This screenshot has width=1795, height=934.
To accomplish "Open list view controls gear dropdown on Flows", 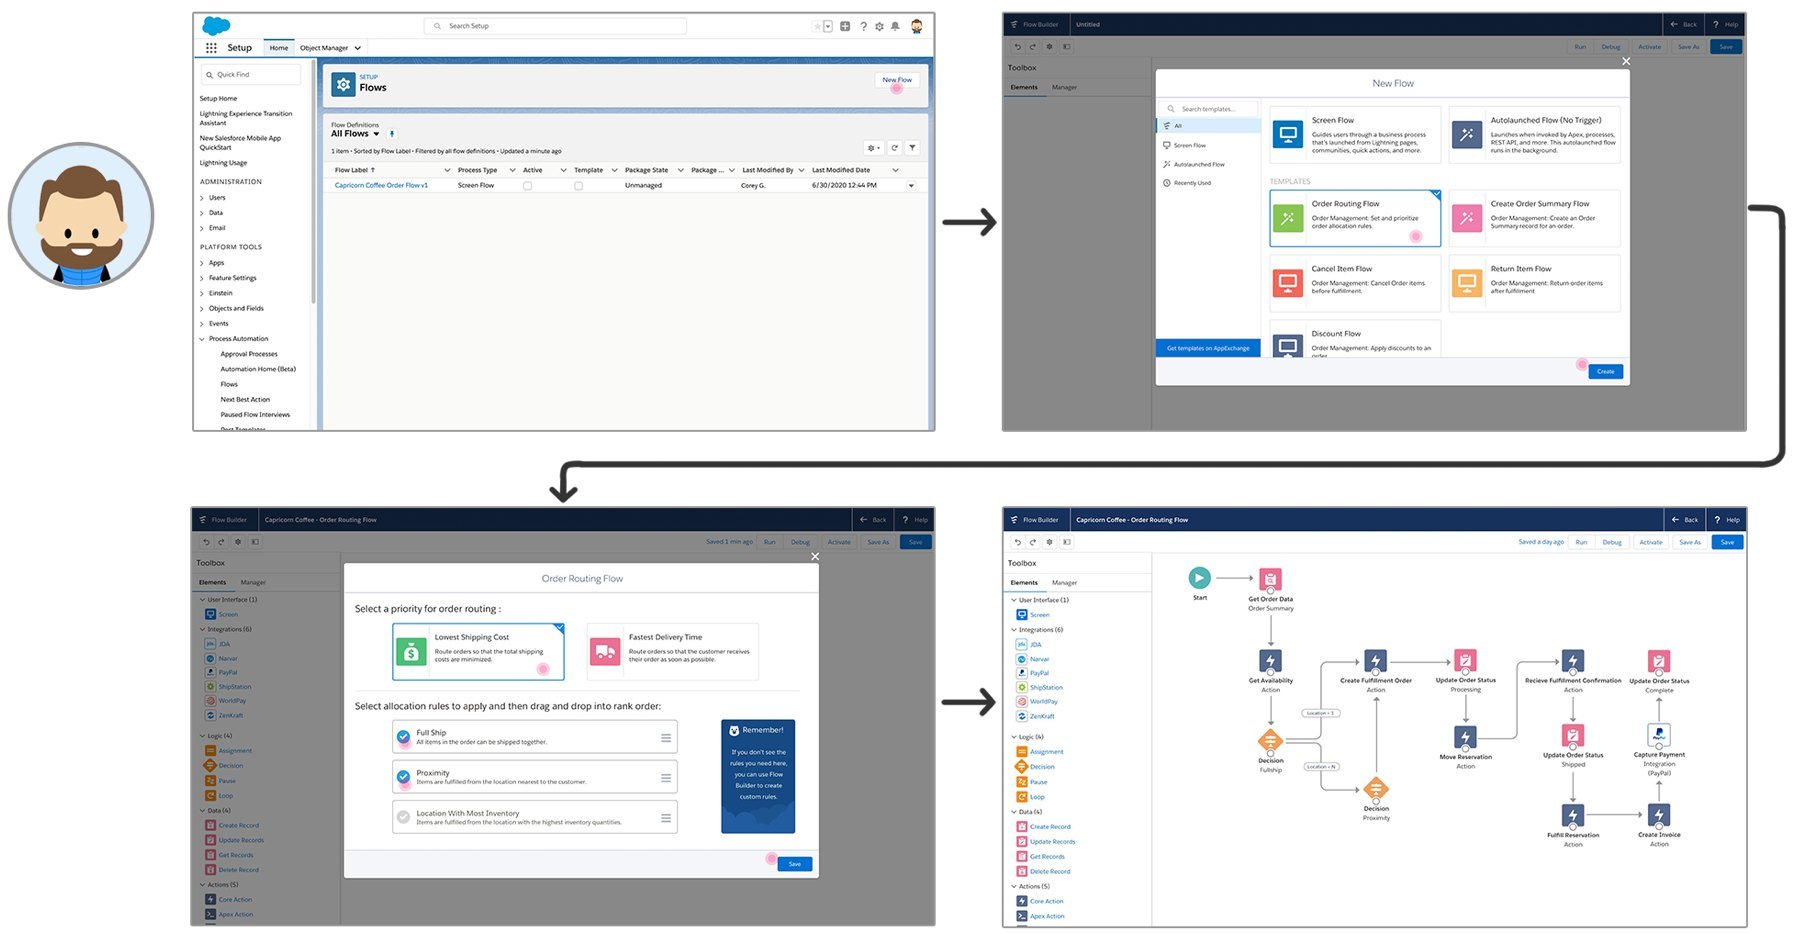I will (873, 148).
